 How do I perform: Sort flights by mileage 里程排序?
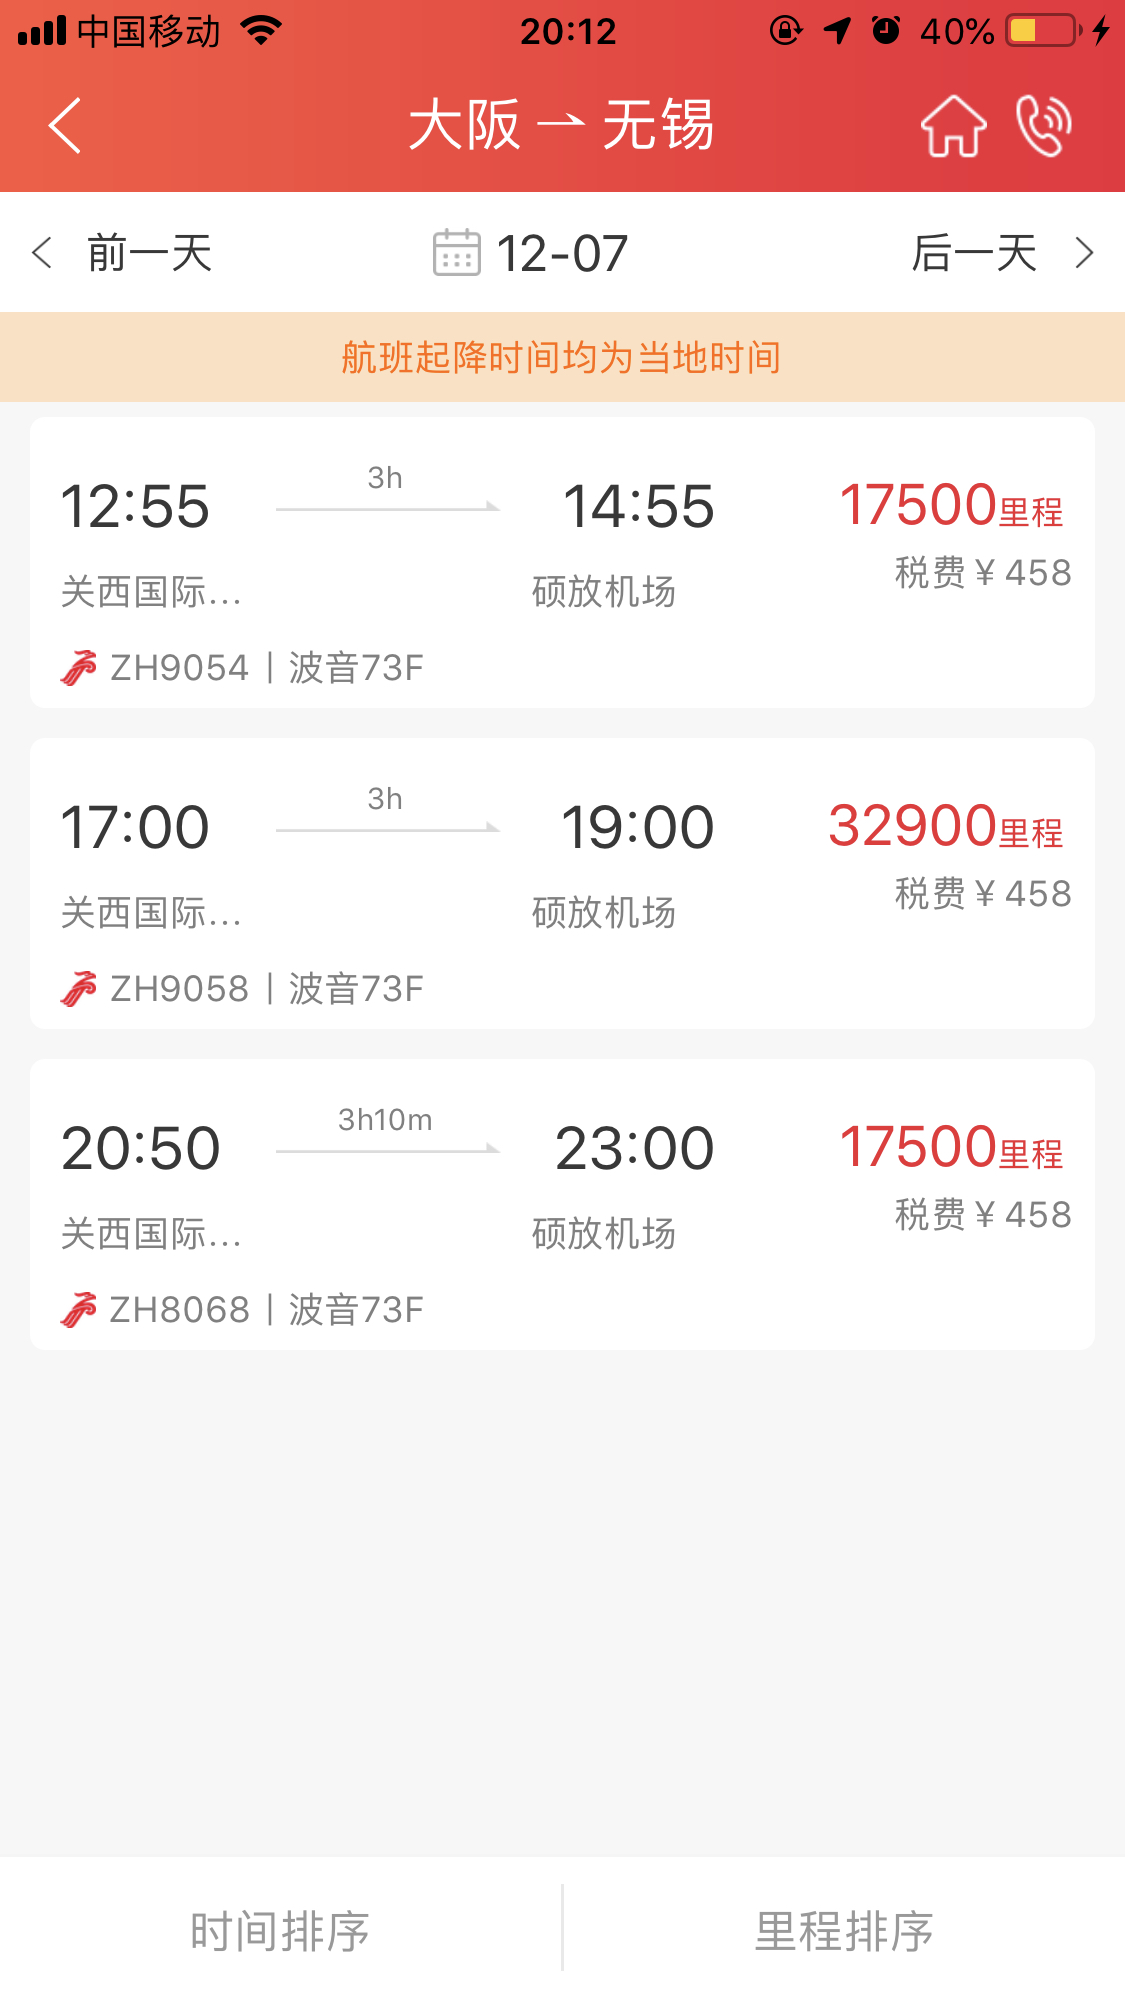[844, 1930]
